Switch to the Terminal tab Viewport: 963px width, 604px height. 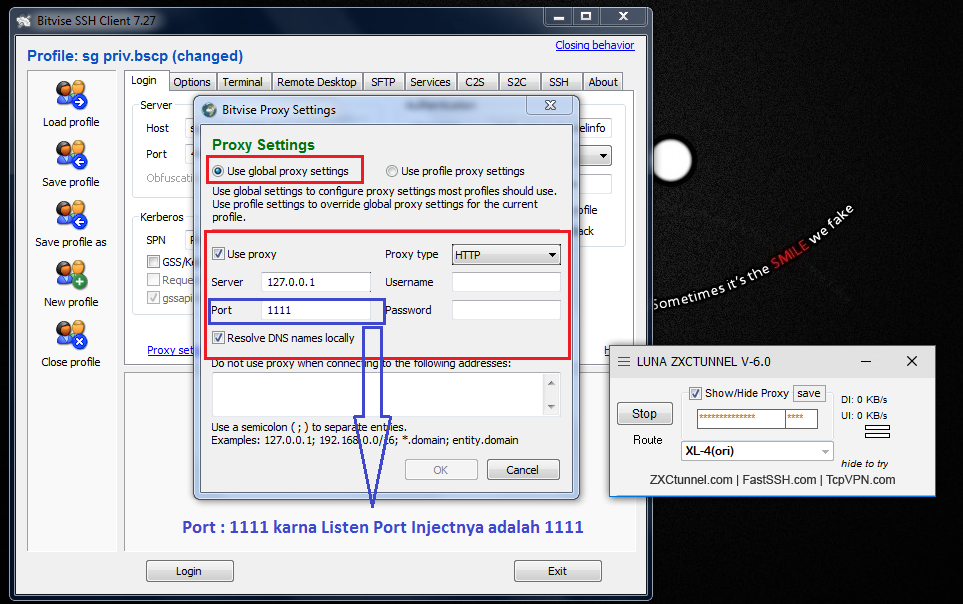pos(242,82)
